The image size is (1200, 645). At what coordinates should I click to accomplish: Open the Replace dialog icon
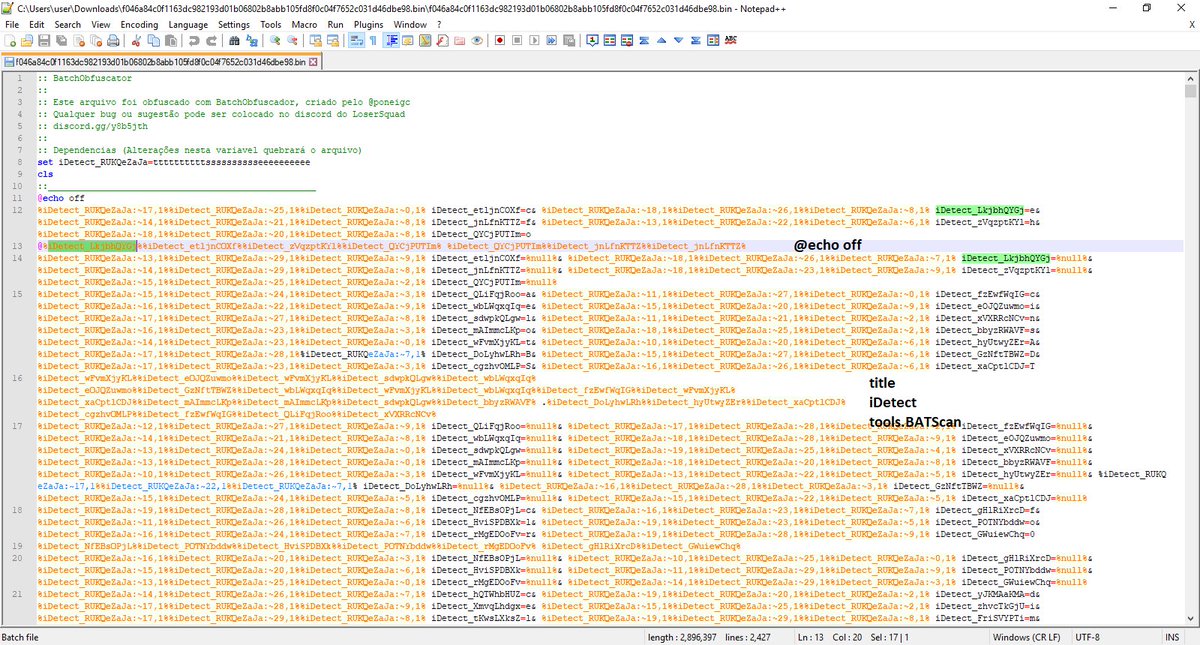(x=252, y=41)
